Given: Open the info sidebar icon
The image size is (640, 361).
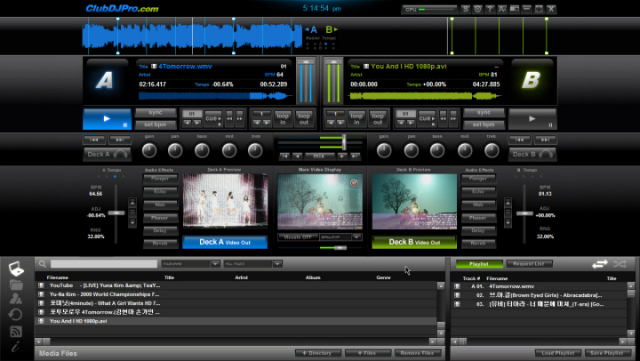Looking at the screenshot, I should [x=15, y=347].
